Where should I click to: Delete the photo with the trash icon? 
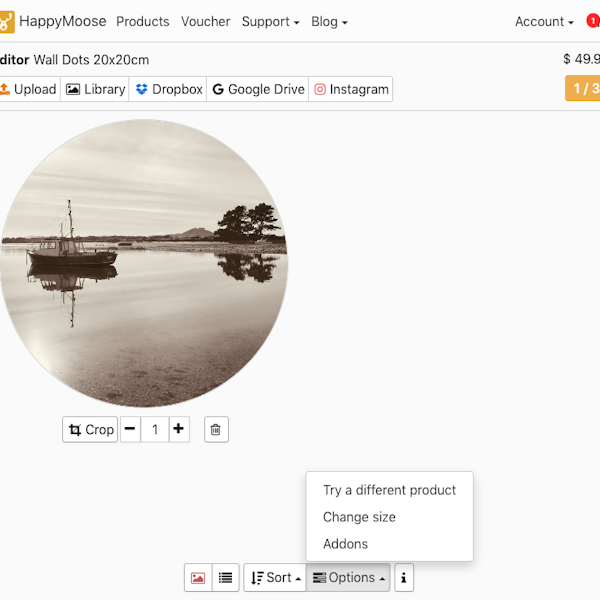pyautogui.click(x=216, y=430)
